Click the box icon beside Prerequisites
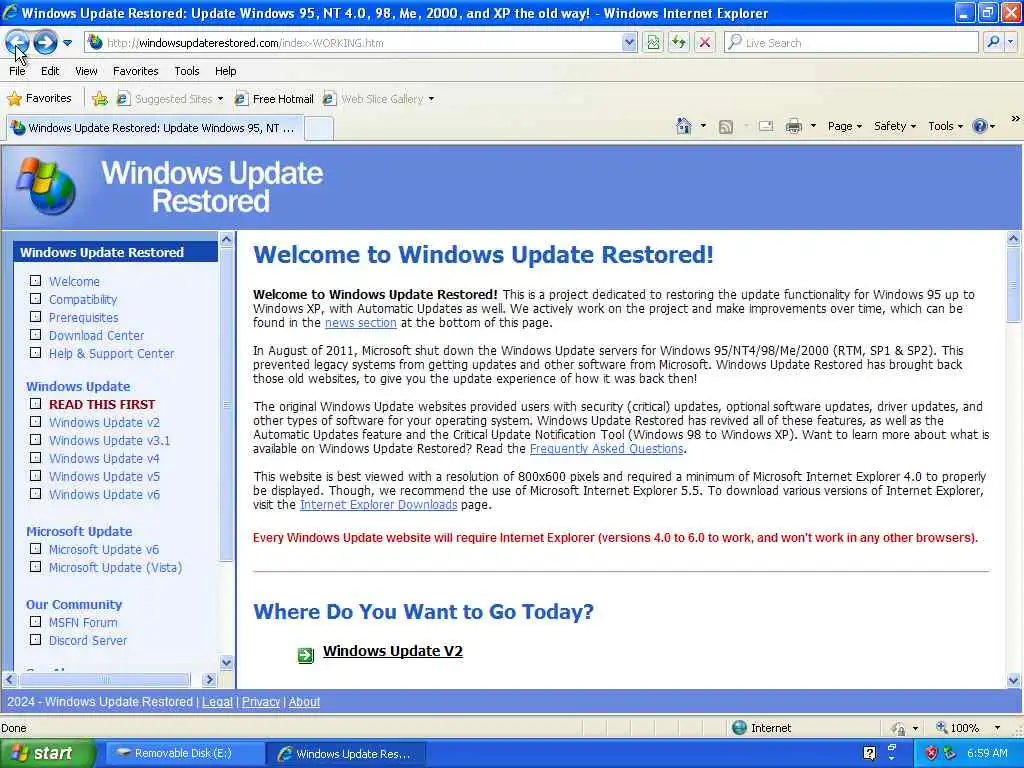This screenshot has width=1024, height=768. 35,317
